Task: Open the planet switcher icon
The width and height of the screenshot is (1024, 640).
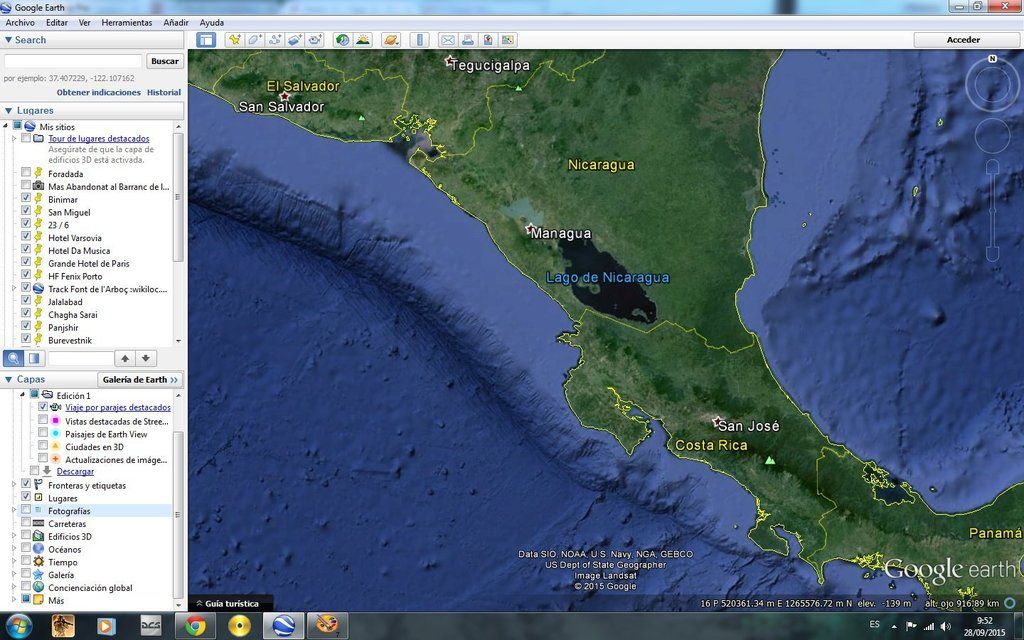Action: tap(391, 40)
